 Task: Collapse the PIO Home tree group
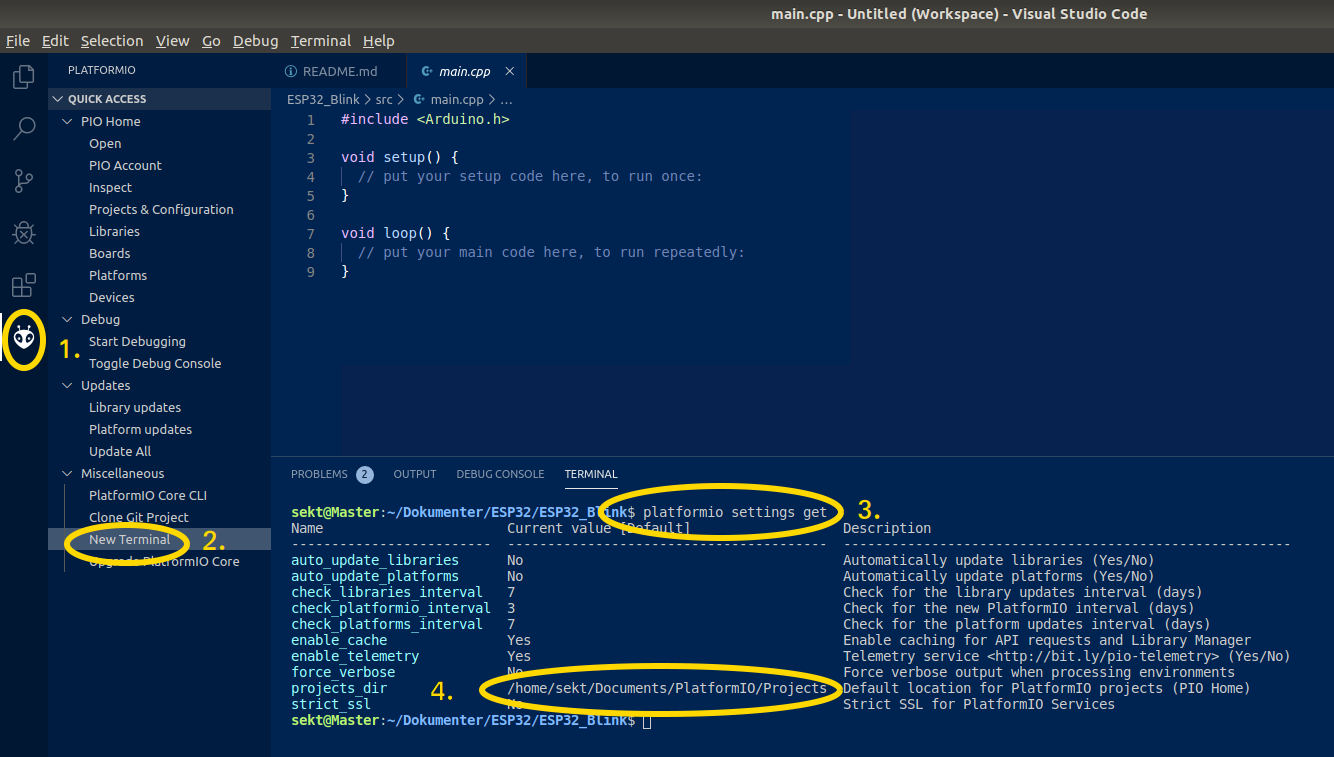point(68,121)
